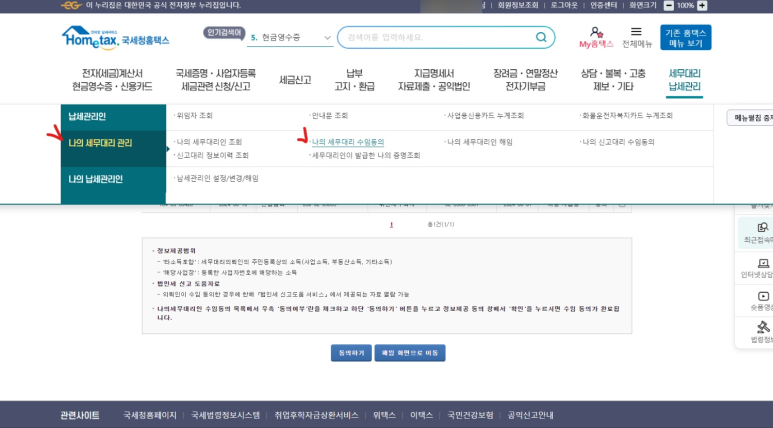Click 회원정보조회 in top bar
The height and width of the screenshot is (428, 773).
[x=518, y=5]
